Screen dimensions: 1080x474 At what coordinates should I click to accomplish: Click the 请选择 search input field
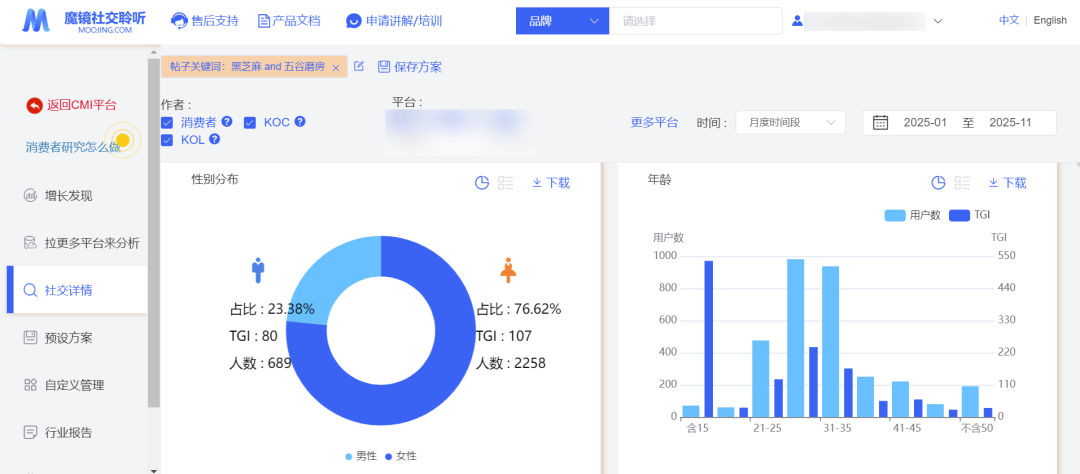[x=695, y=20]
